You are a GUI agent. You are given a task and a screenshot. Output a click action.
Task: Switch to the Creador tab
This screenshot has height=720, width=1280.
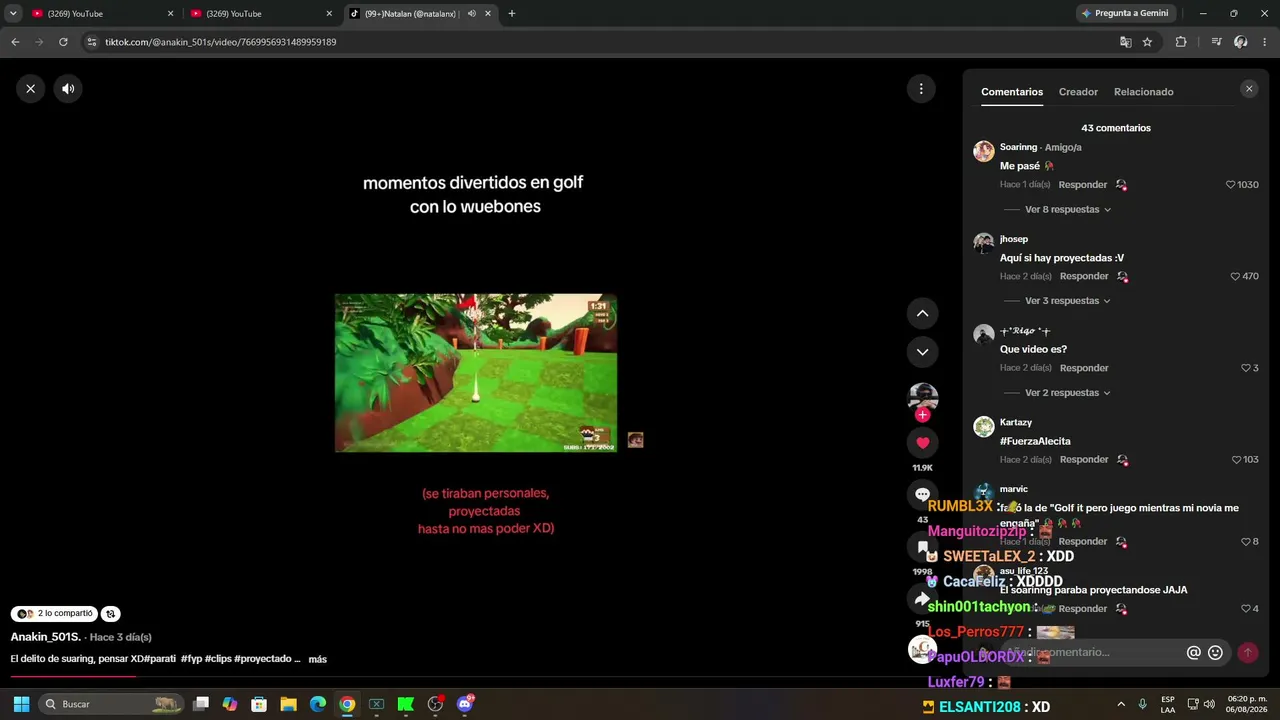[1078, 92]
